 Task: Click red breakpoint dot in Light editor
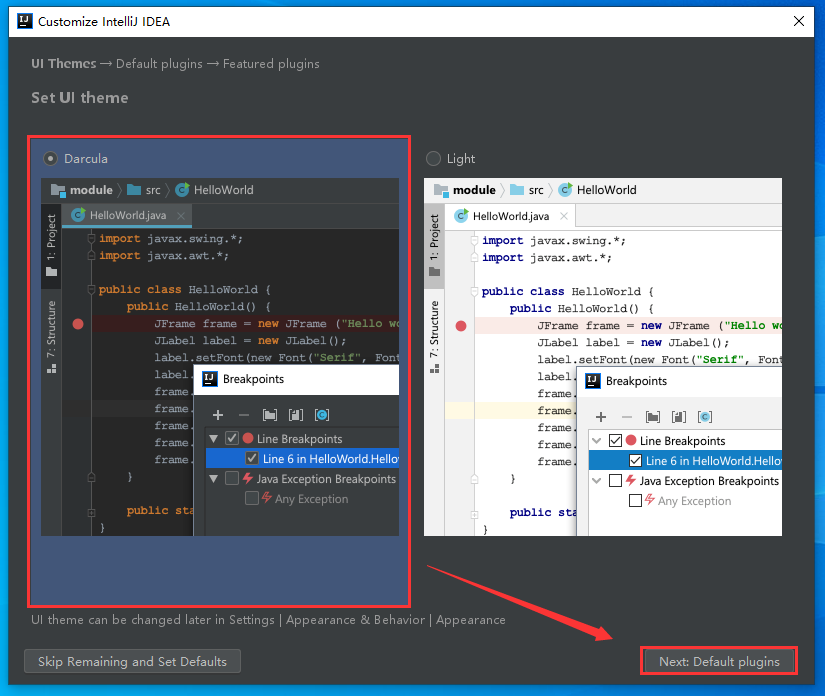point(461,326)
